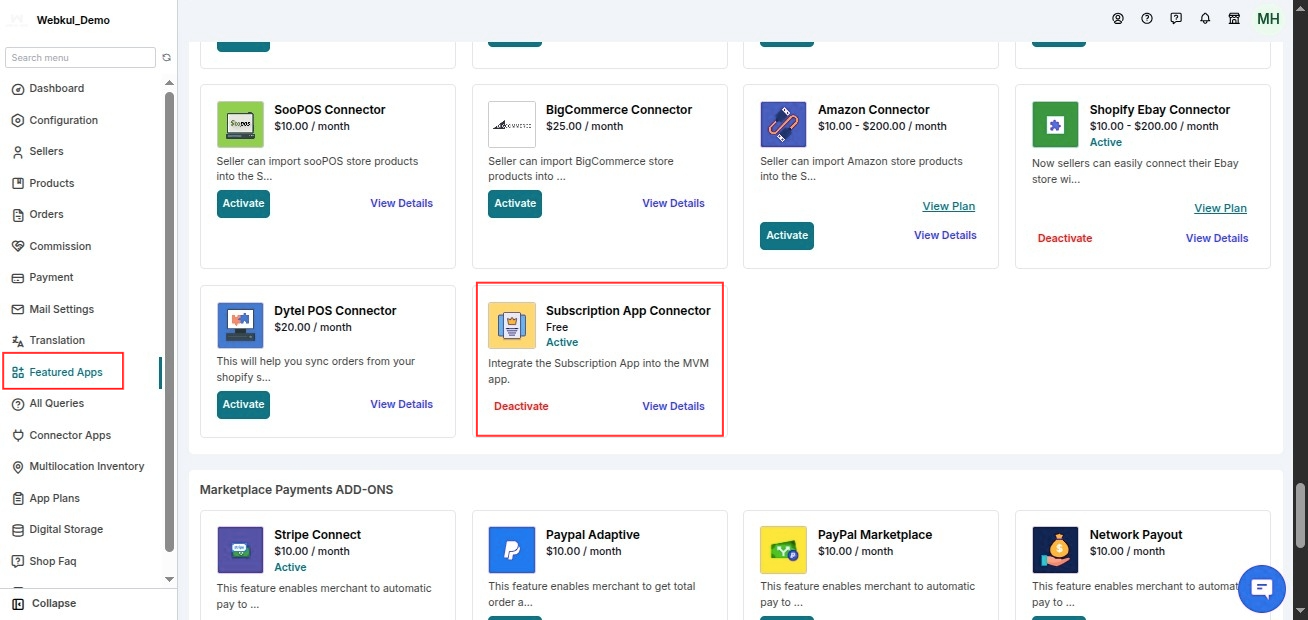The height and width of the screenshot is (620, 1308).
Task: Click the sidebar scroll down arrow
Action: click(x=169, y=579)
